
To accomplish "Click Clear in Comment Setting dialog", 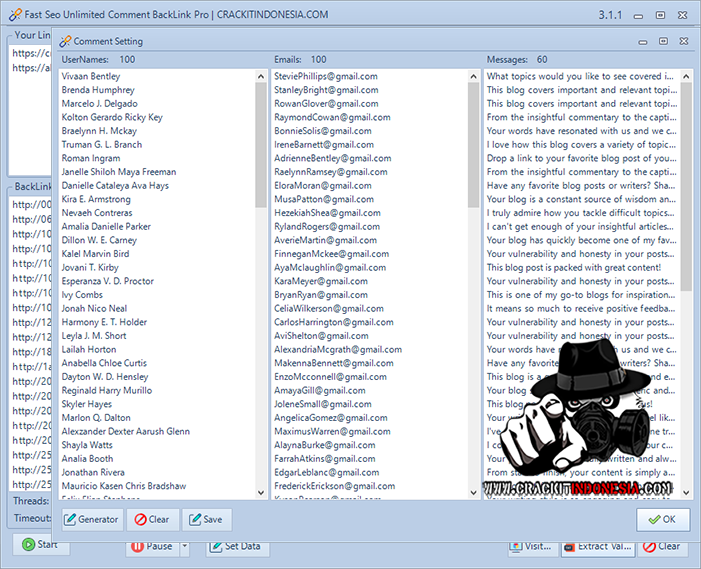I will tap(151, 519).
